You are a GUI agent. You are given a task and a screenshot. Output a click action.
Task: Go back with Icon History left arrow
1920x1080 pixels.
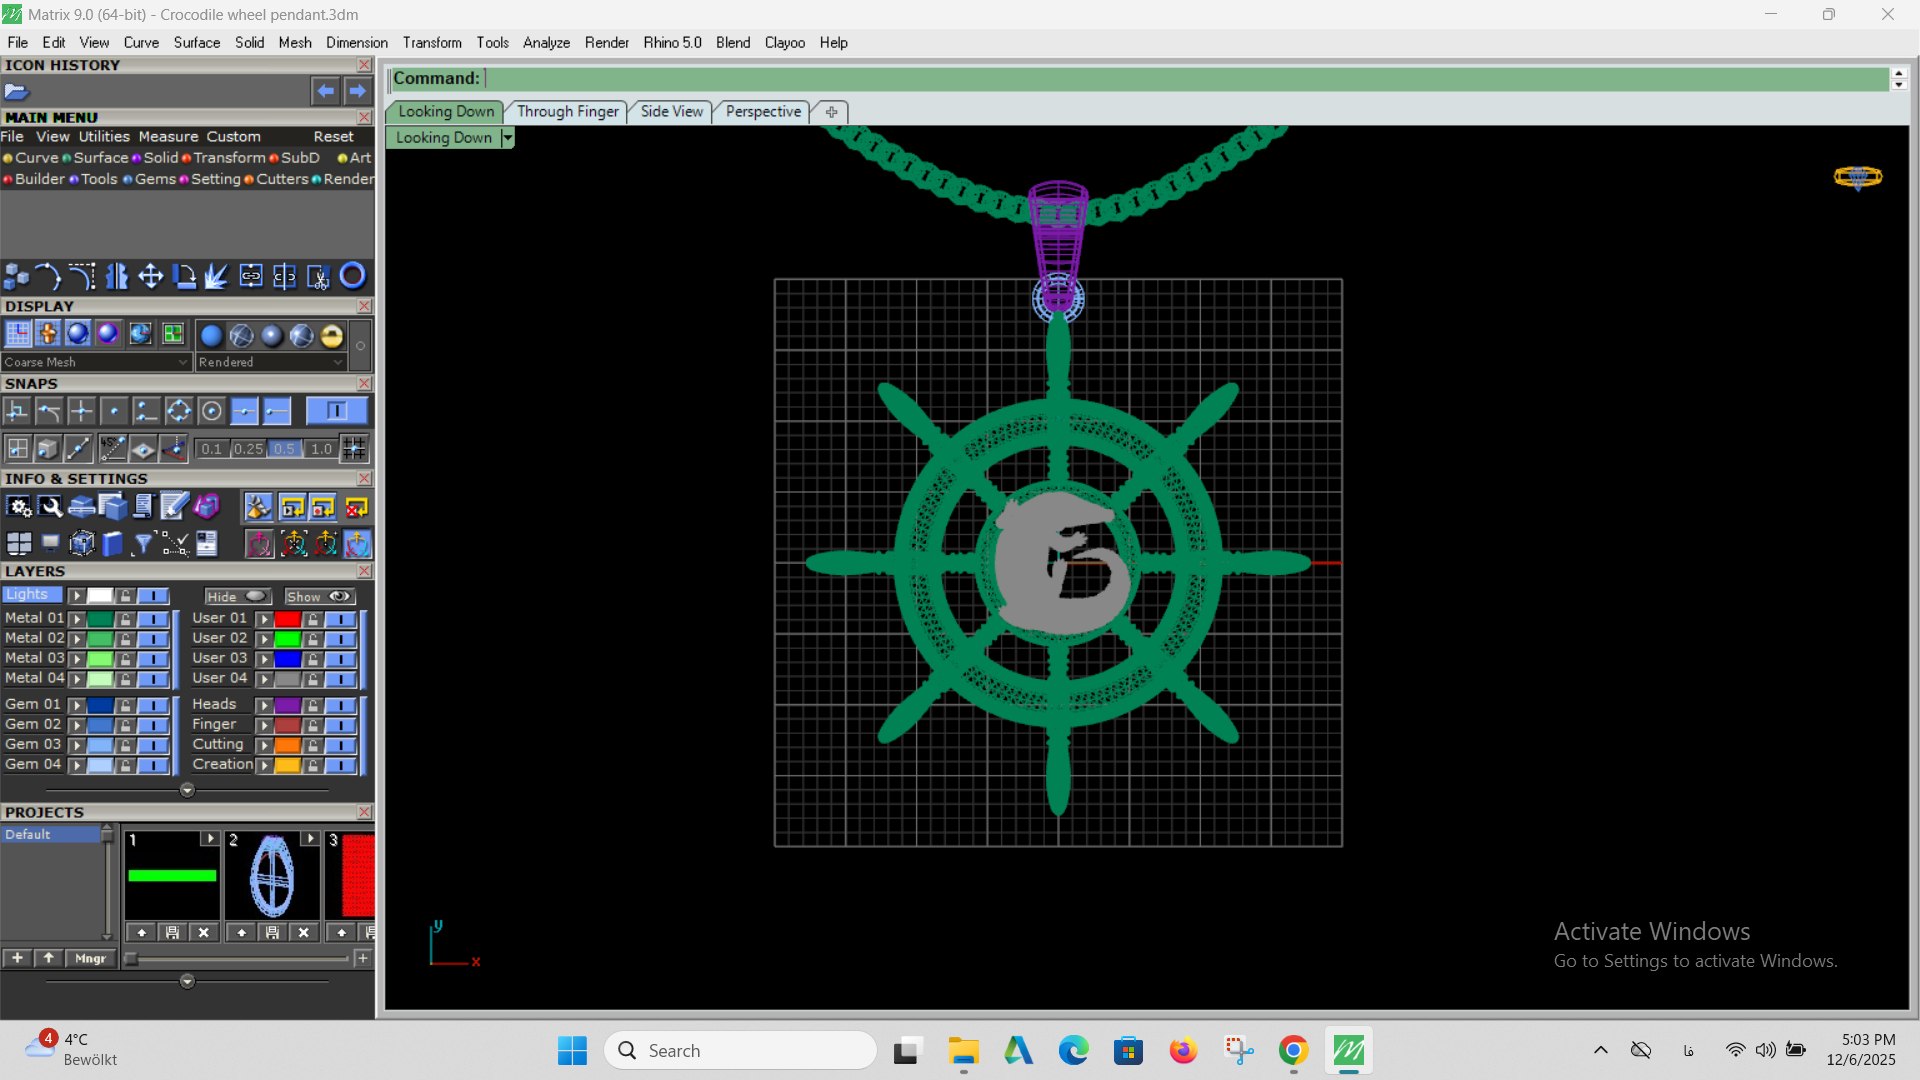(325, 91)
